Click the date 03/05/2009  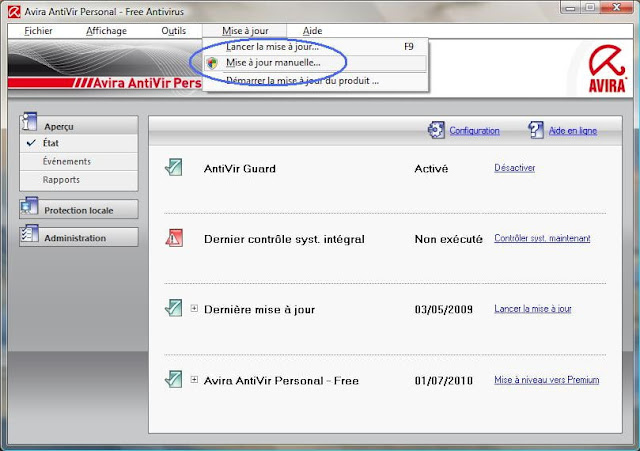pyautogui.click(x=444, y=309)
